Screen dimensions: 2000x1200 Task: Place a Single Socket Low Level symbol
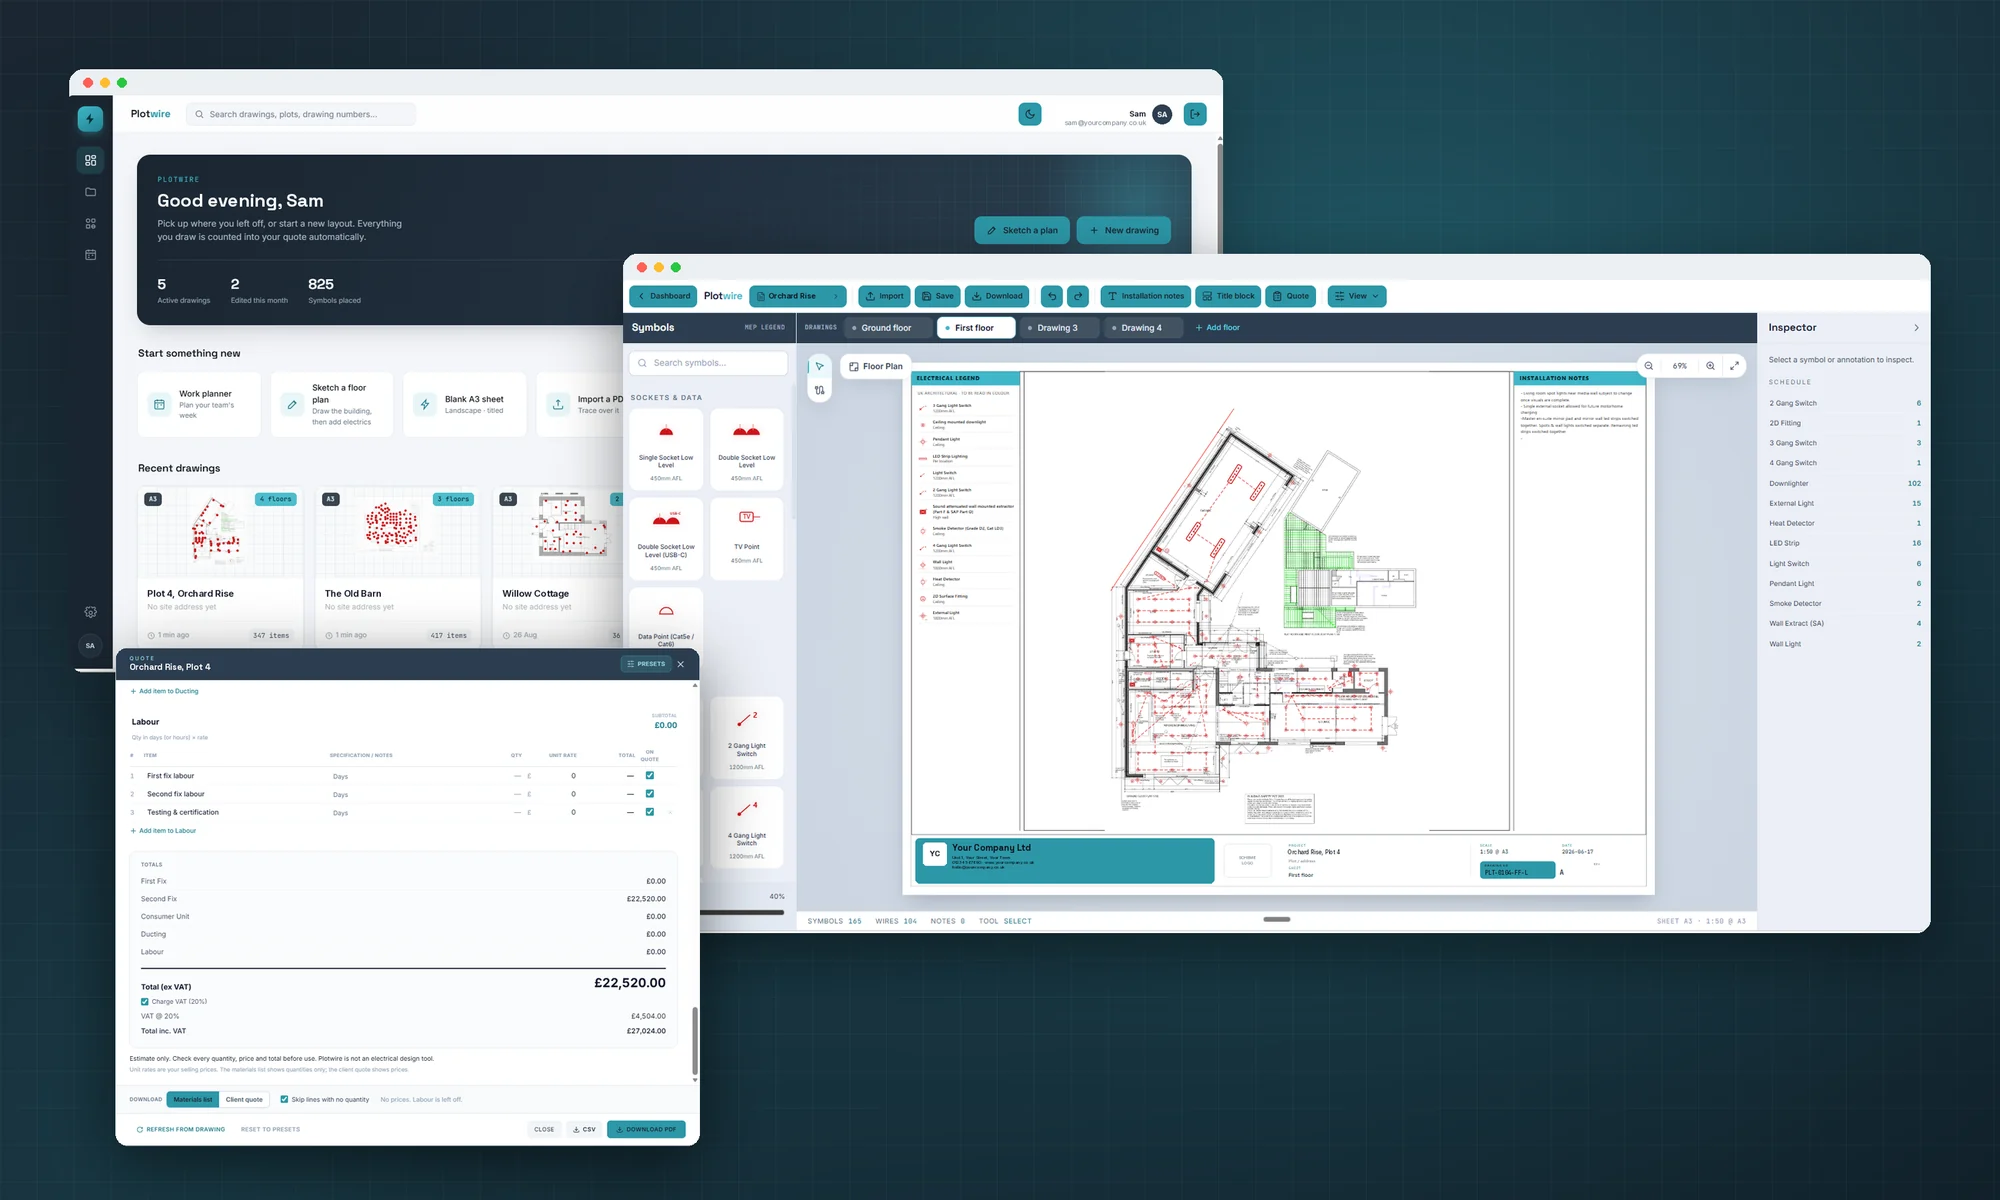666,449
